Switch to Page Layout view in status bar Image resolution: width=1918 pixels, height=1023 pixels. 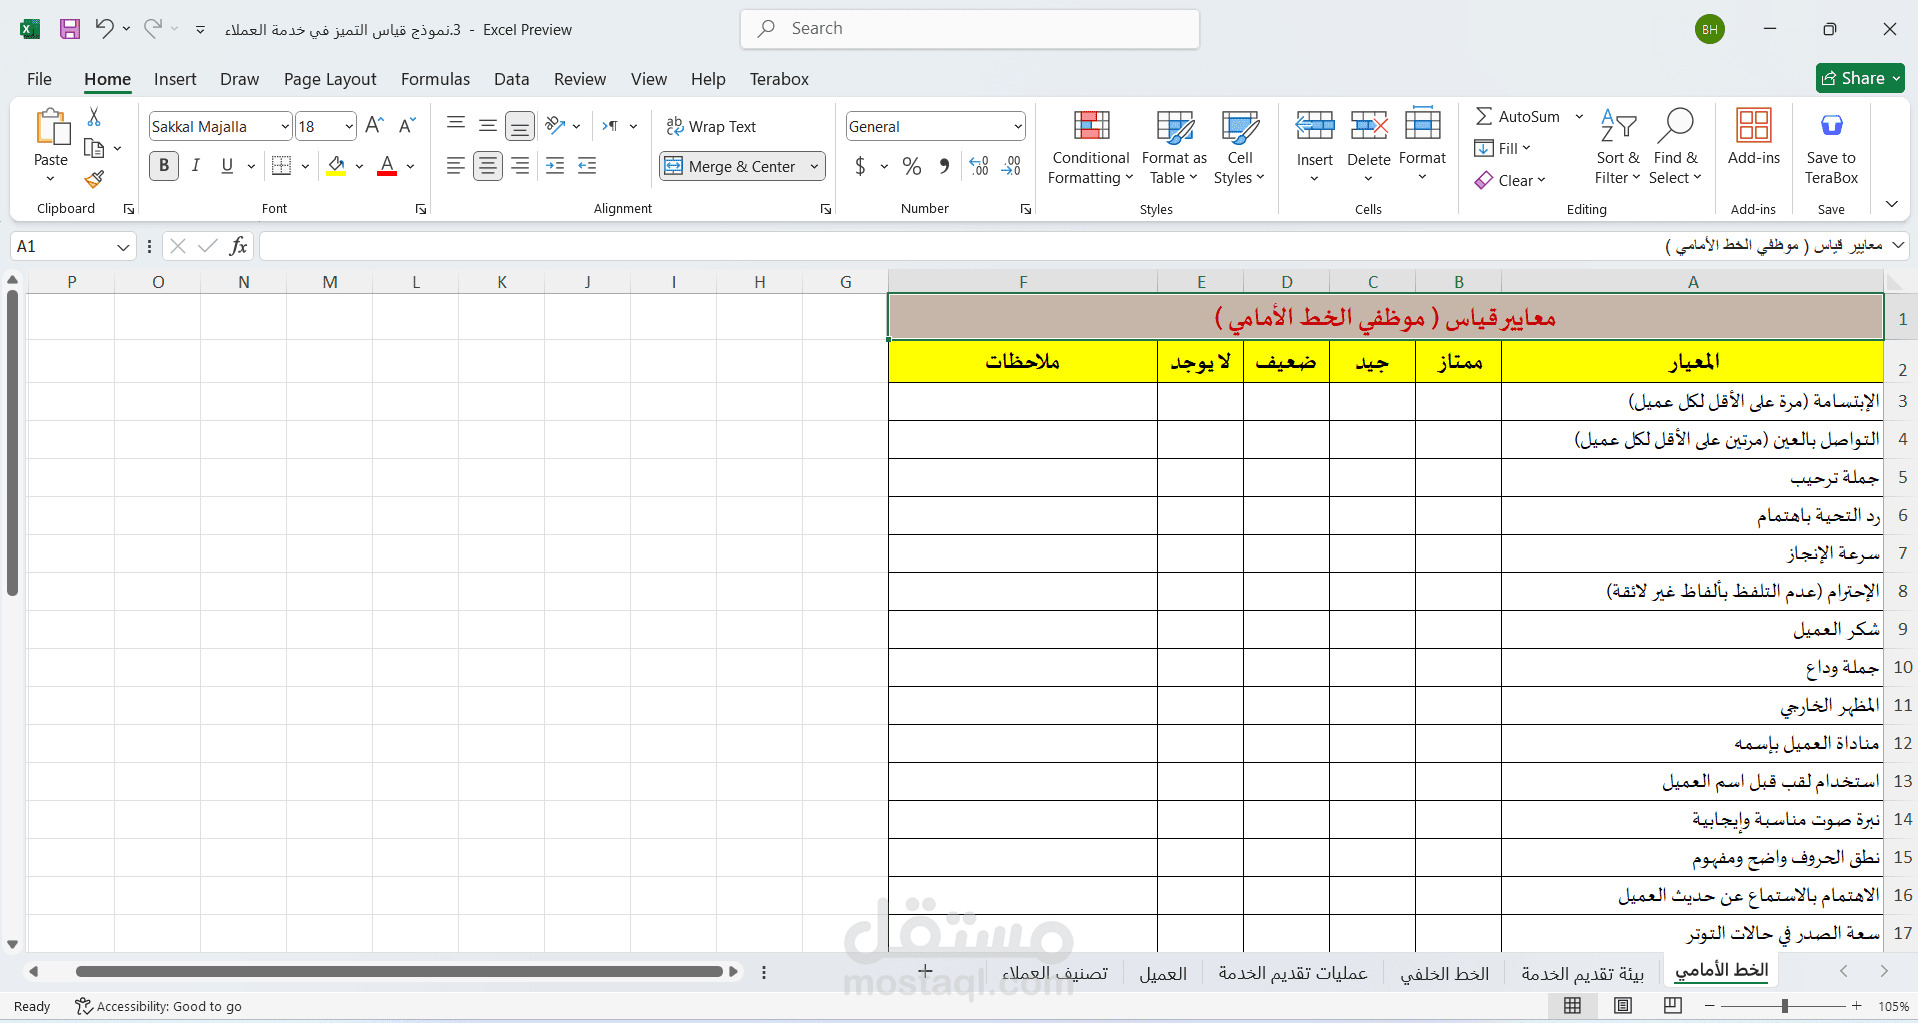[x=1623, y=1006]
